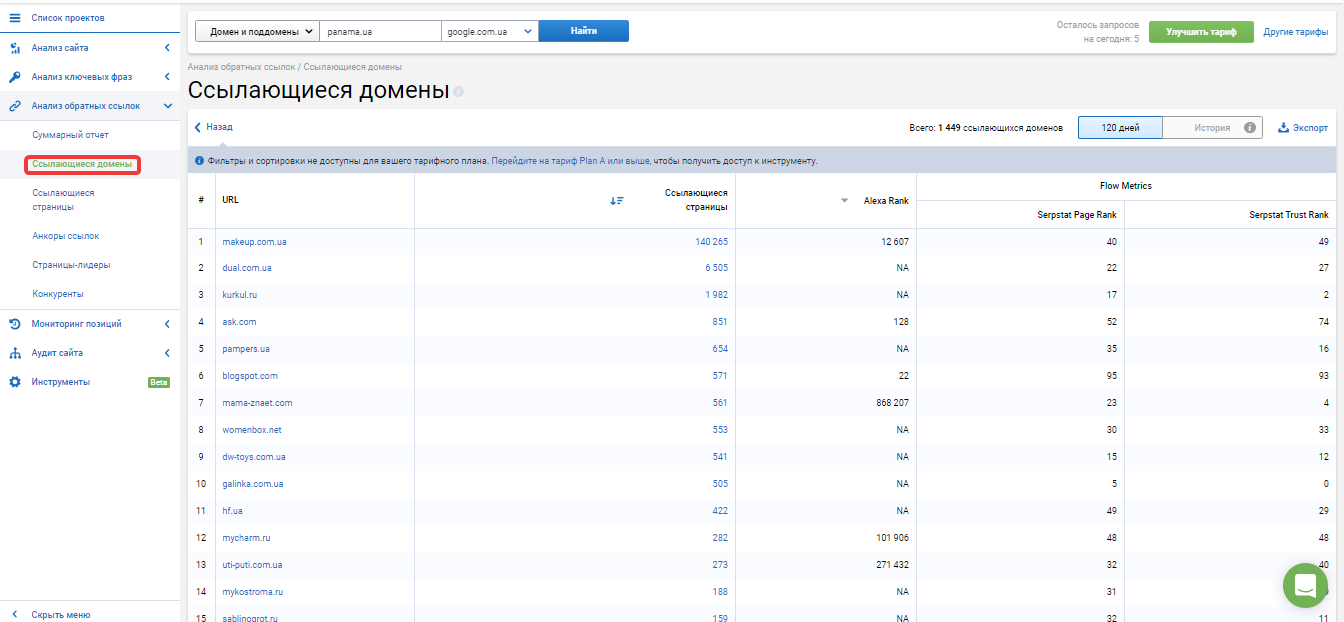
Task: Click the Аудит сайта sitemap icon
Action: coord(15,353)
